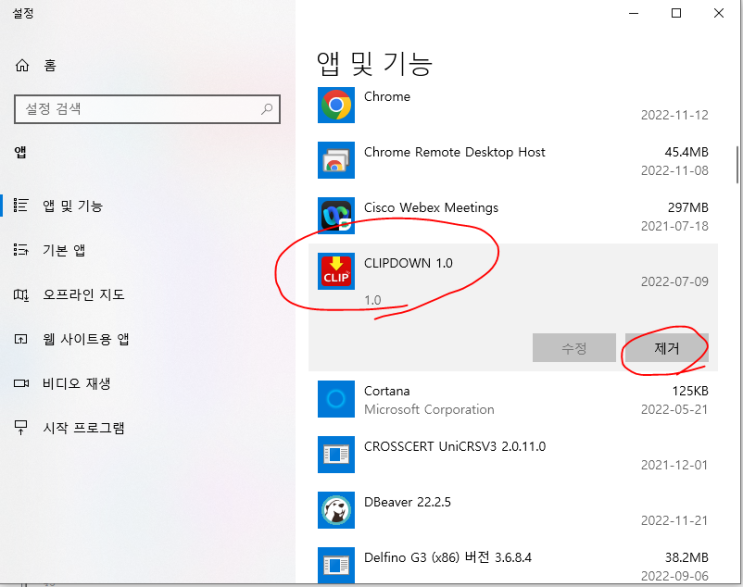Click the 앱 및 기능 page heading

coord(374,64)
